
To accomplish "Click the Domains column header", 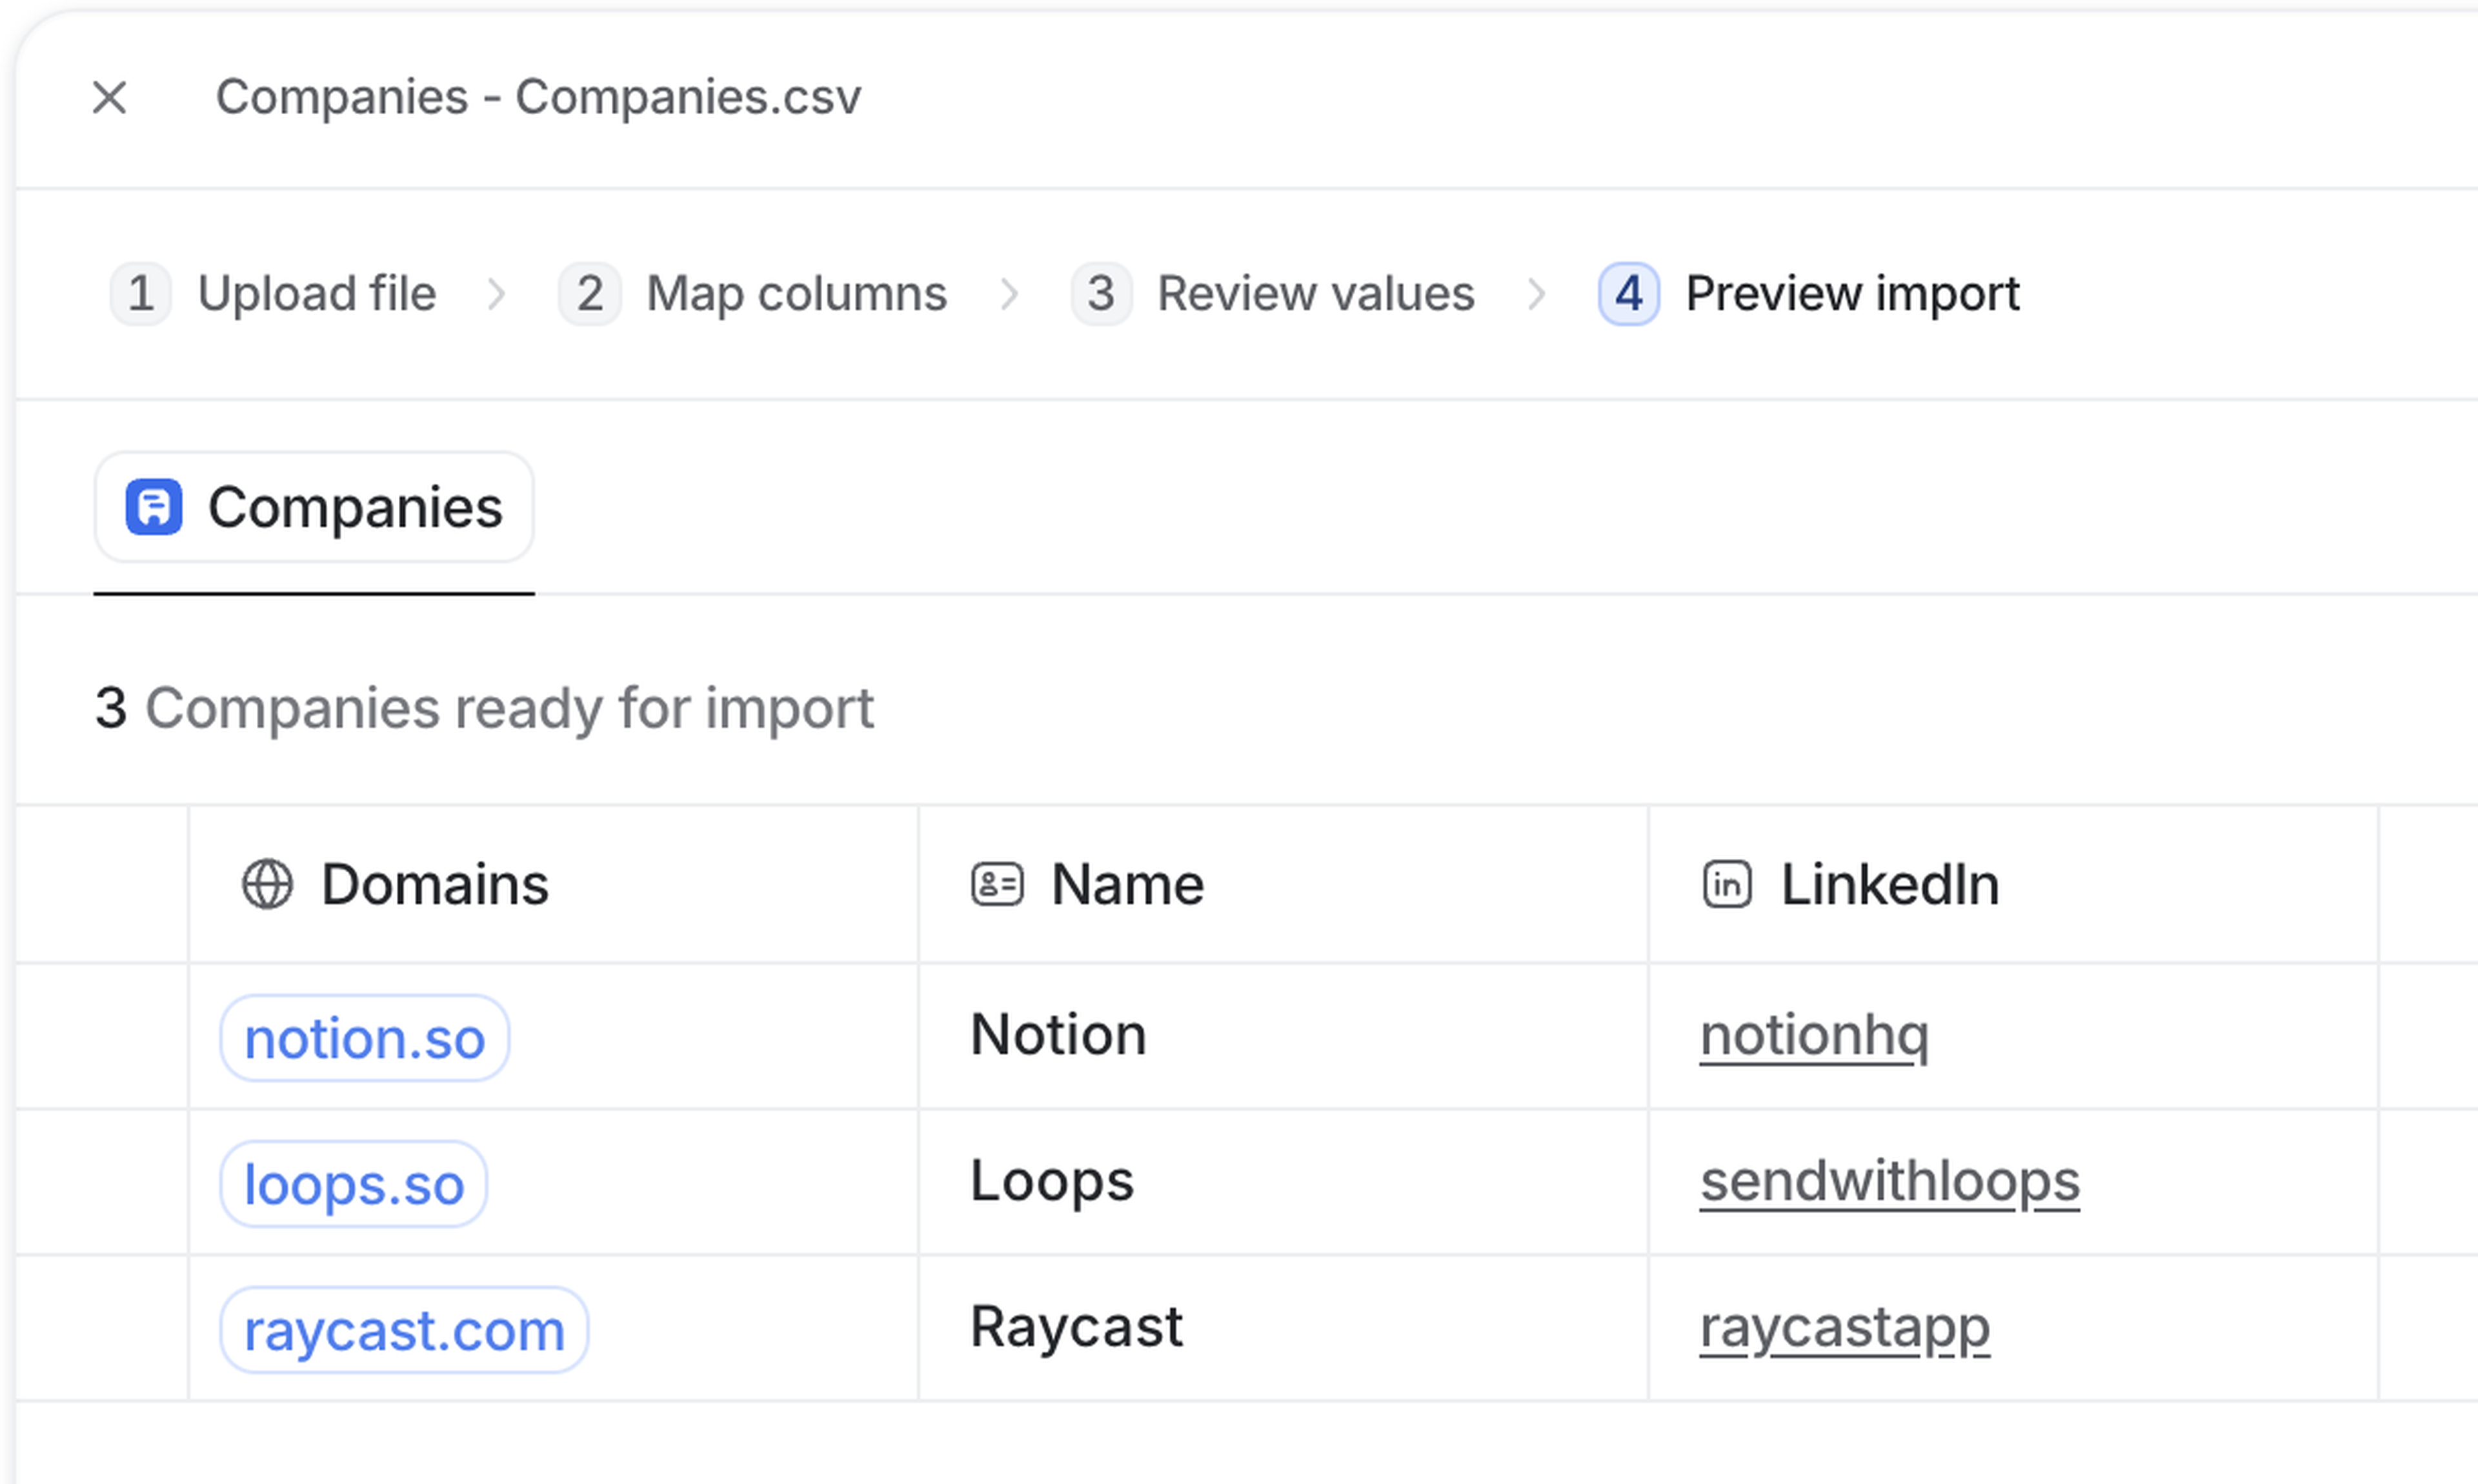I will click(x=434, y=885).
